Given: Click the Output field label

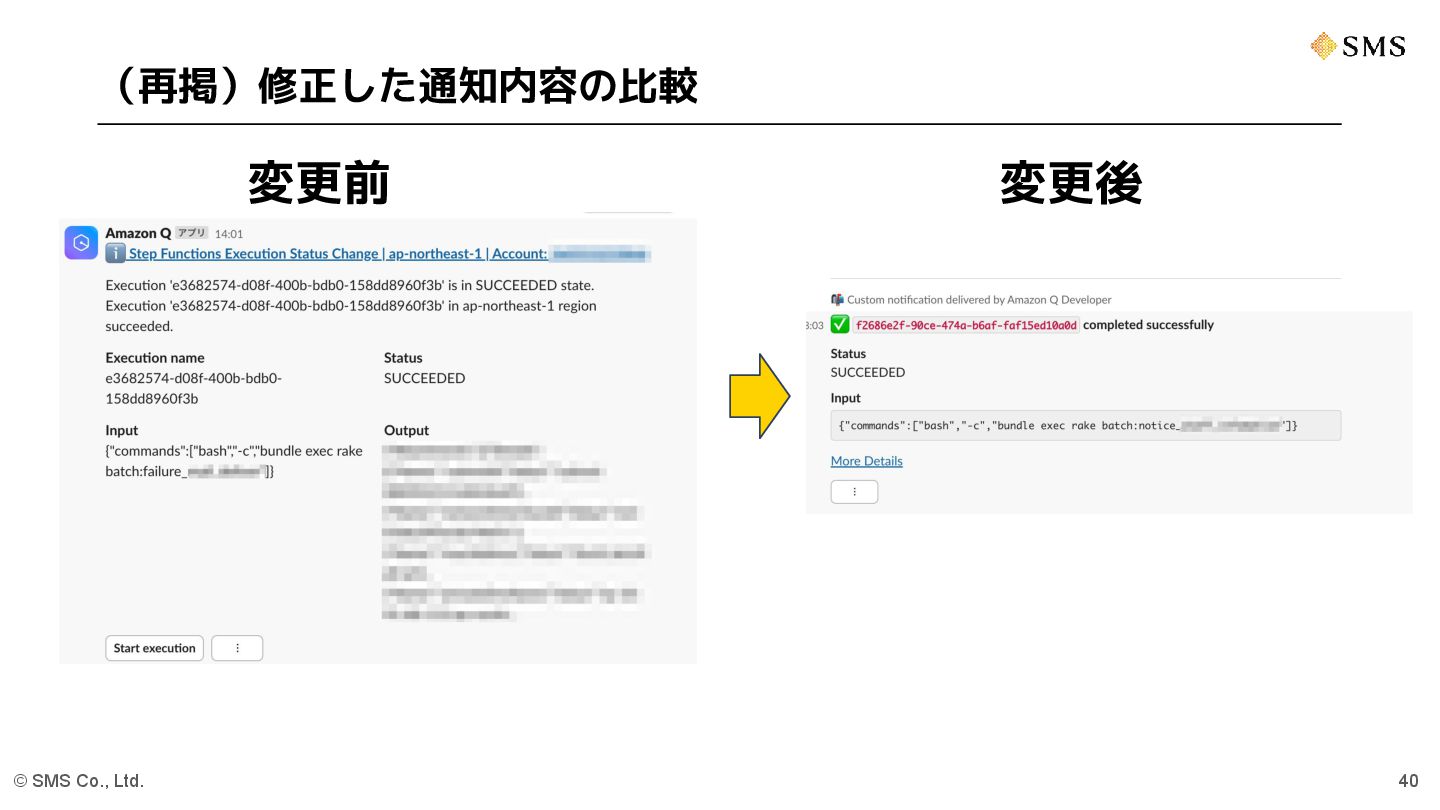Looking at the screenshot, I should [406, 430].
